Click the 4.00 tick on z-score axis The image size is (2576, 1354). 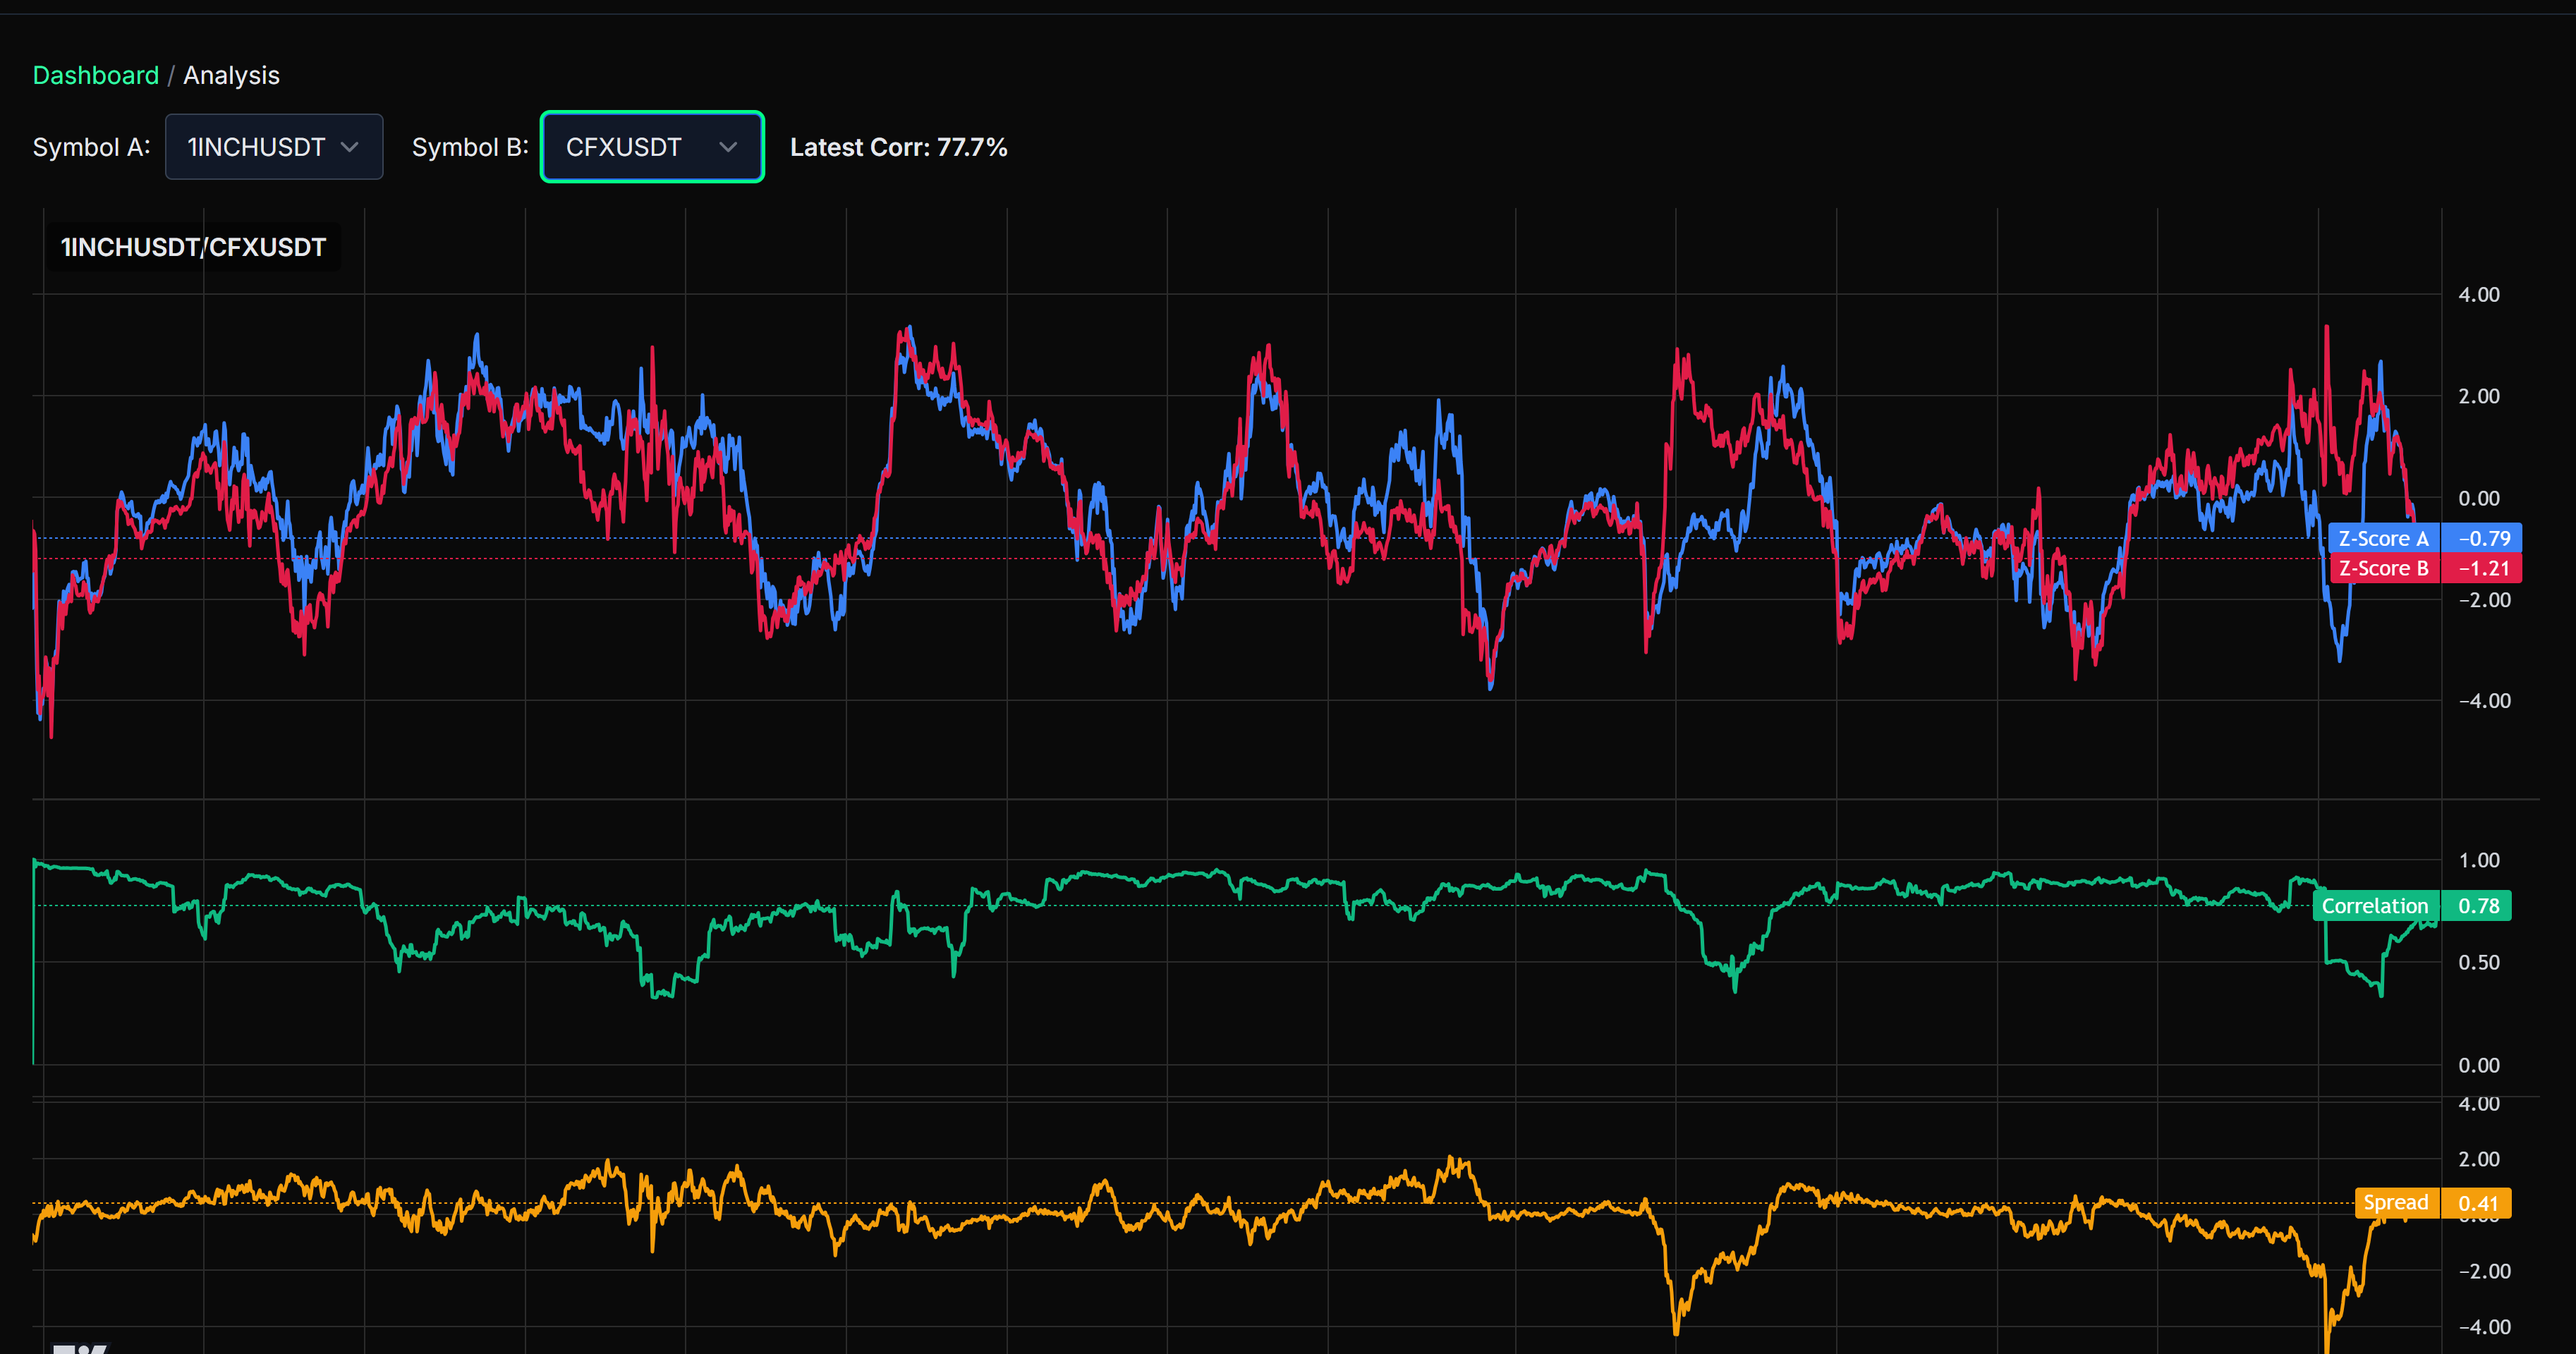click(x=2478, y=295)
